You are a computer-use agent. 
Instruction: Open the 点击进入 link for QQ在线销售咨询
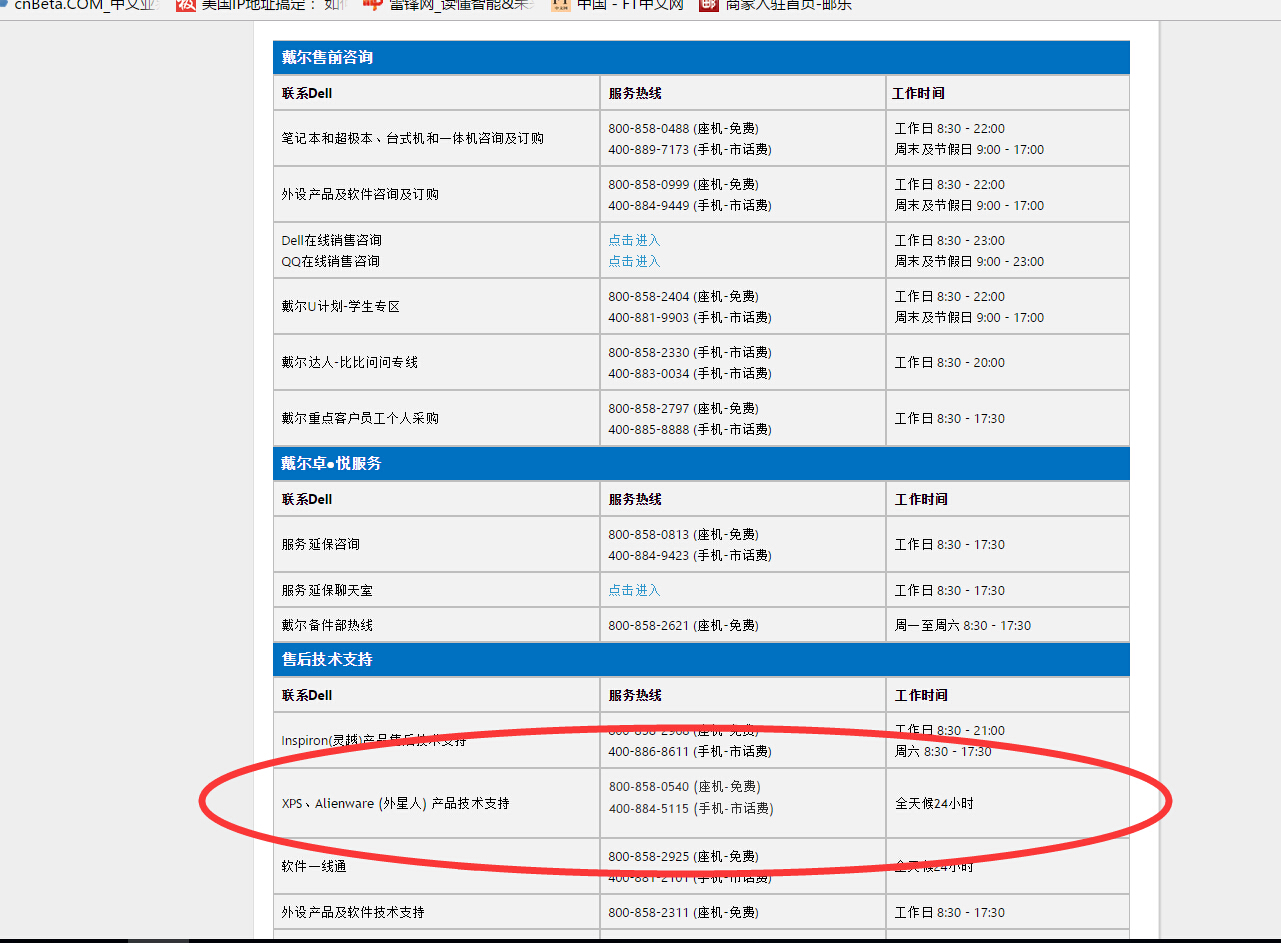(x=634, y=261)
